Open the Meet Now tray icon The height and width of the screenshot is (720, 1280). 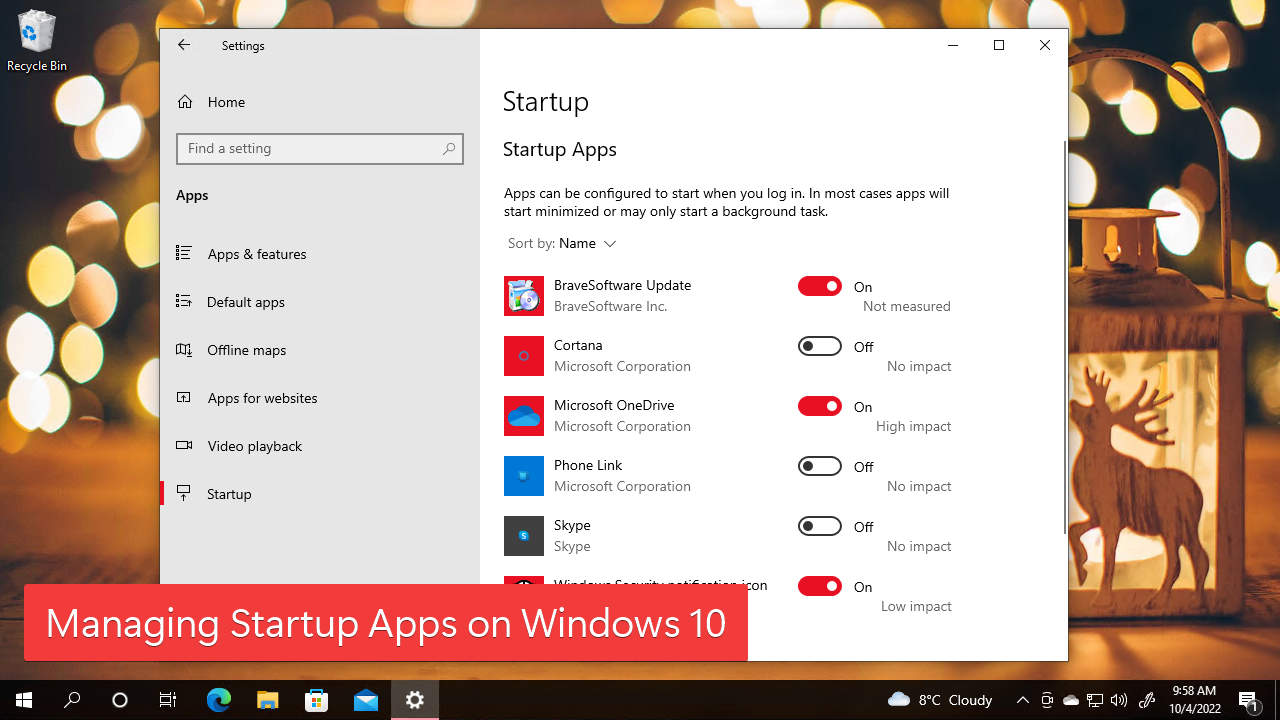coord(1047,700)
